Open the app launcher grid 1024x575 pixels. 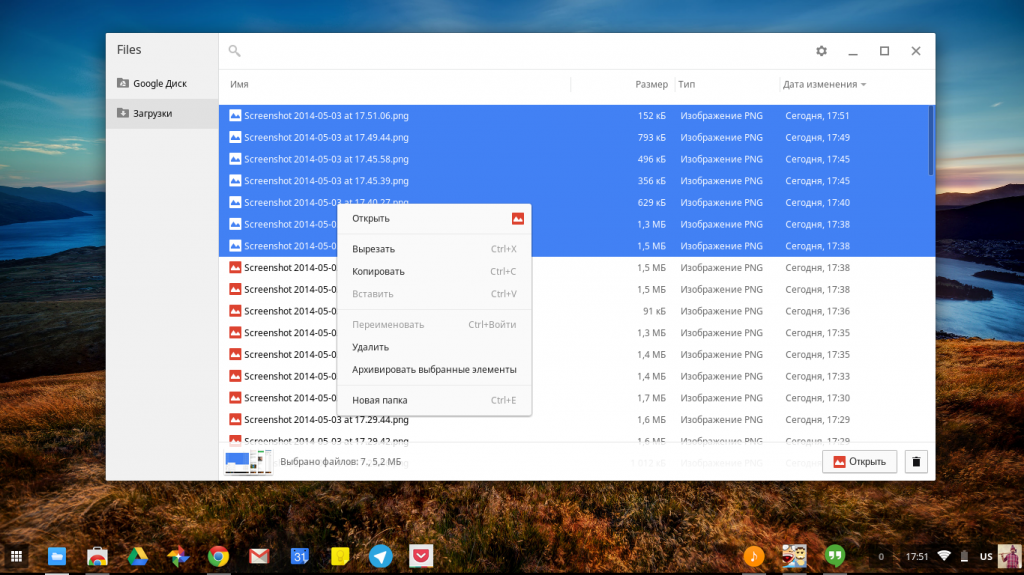[x=17, y=556]
